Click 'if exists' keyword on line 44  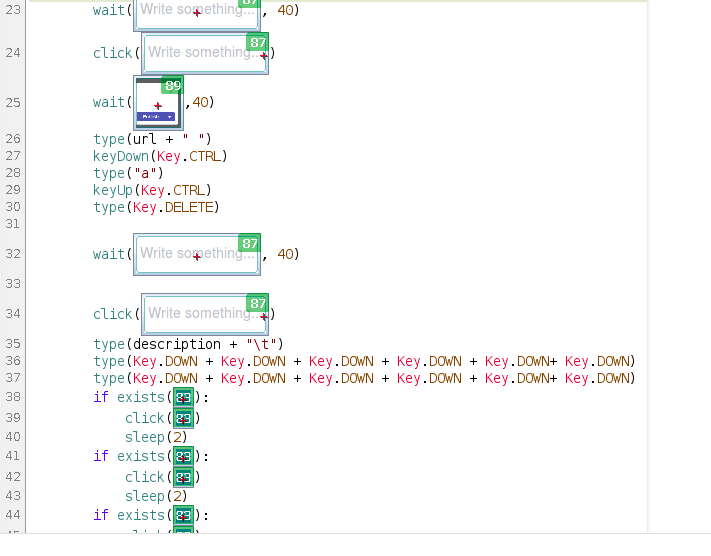pos(129,515)
